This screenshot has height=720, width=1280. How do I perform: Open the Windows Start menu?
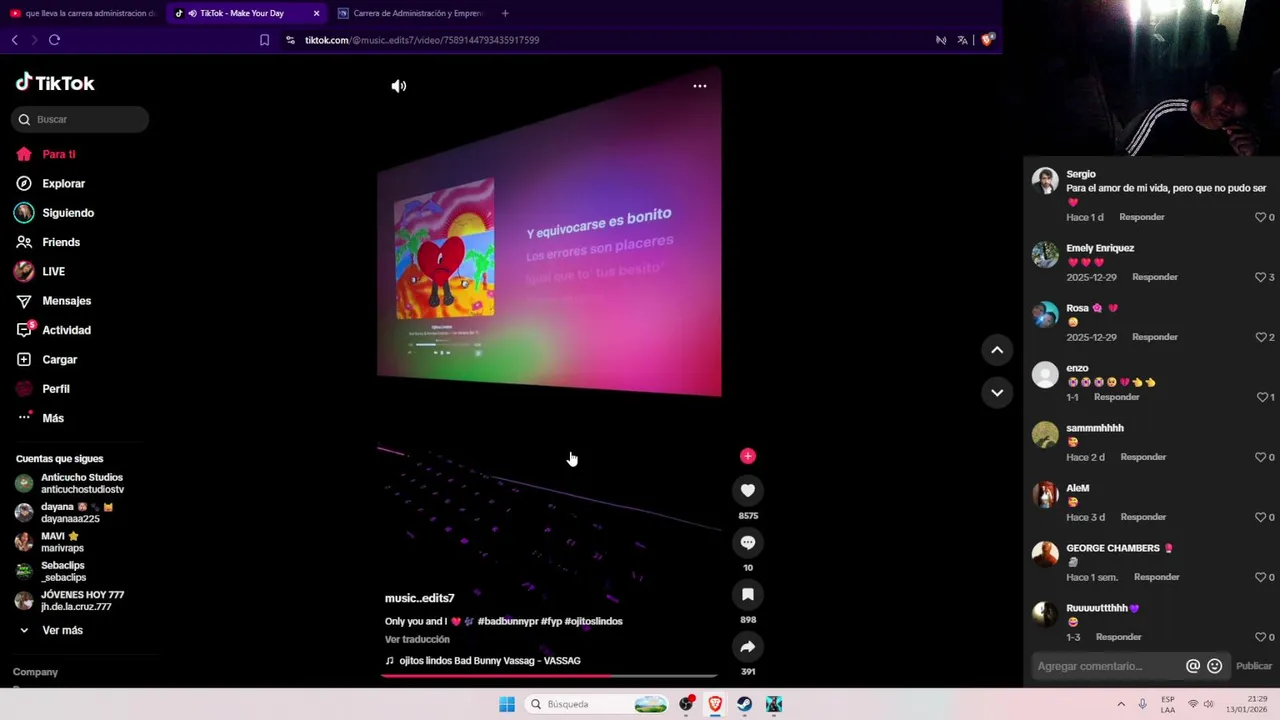(507, 704)
